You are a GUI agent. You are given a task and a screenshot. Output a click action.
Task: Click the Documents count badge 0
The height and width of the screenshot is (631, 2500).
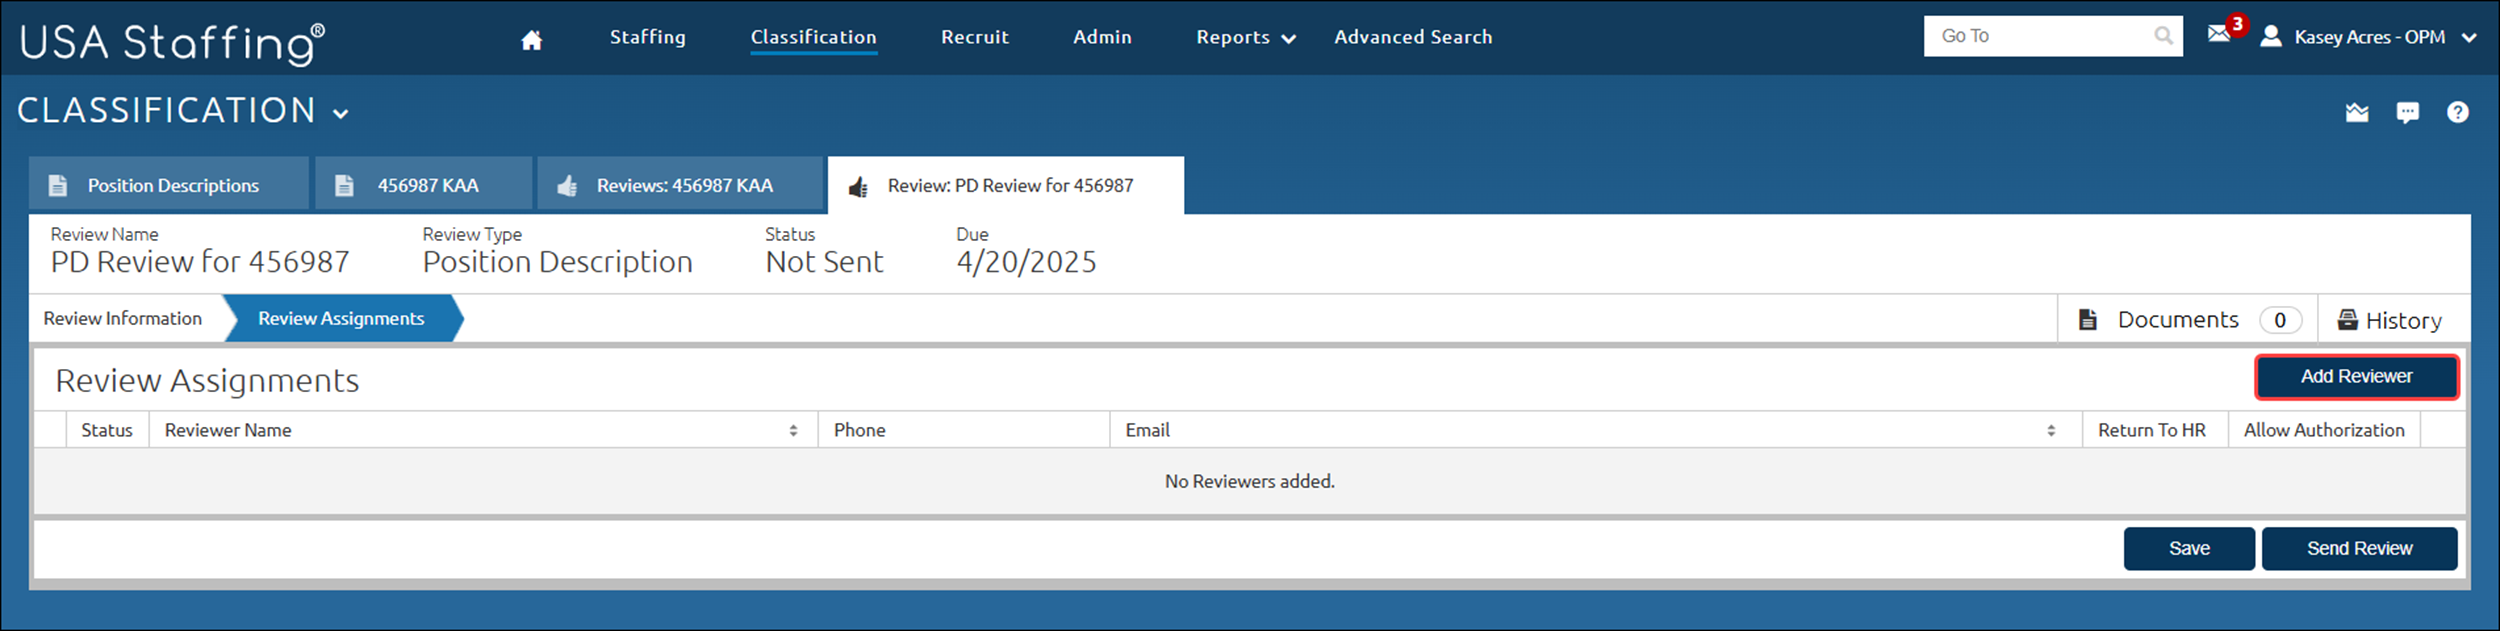click(2280, 320)
